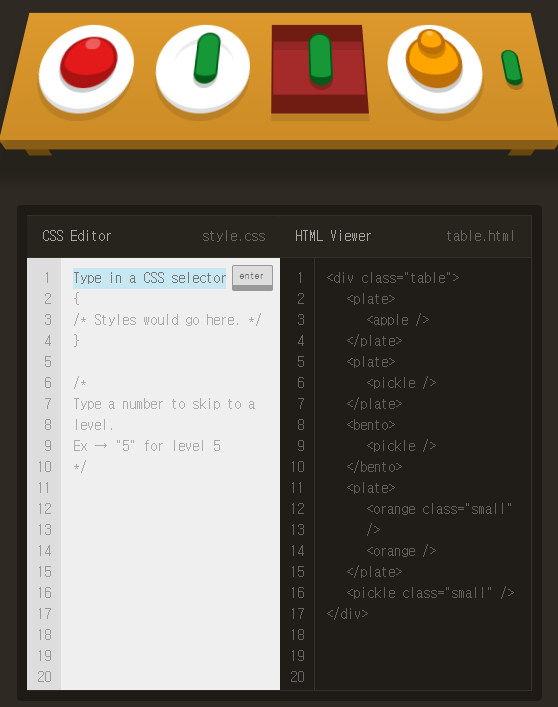Click the CSS Editor panel title
This screenshot has width=558, height=707.
(x=77, y=236)
